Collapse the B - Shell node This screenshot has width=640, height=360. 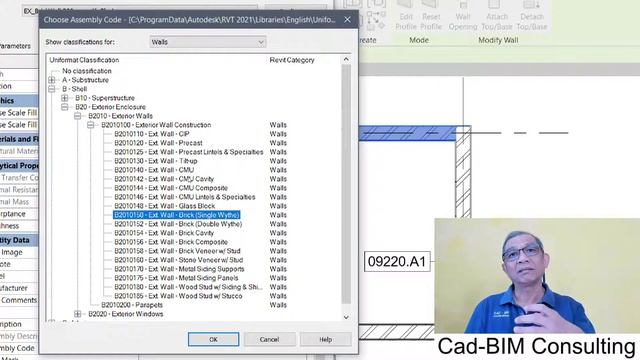point(52,89)
